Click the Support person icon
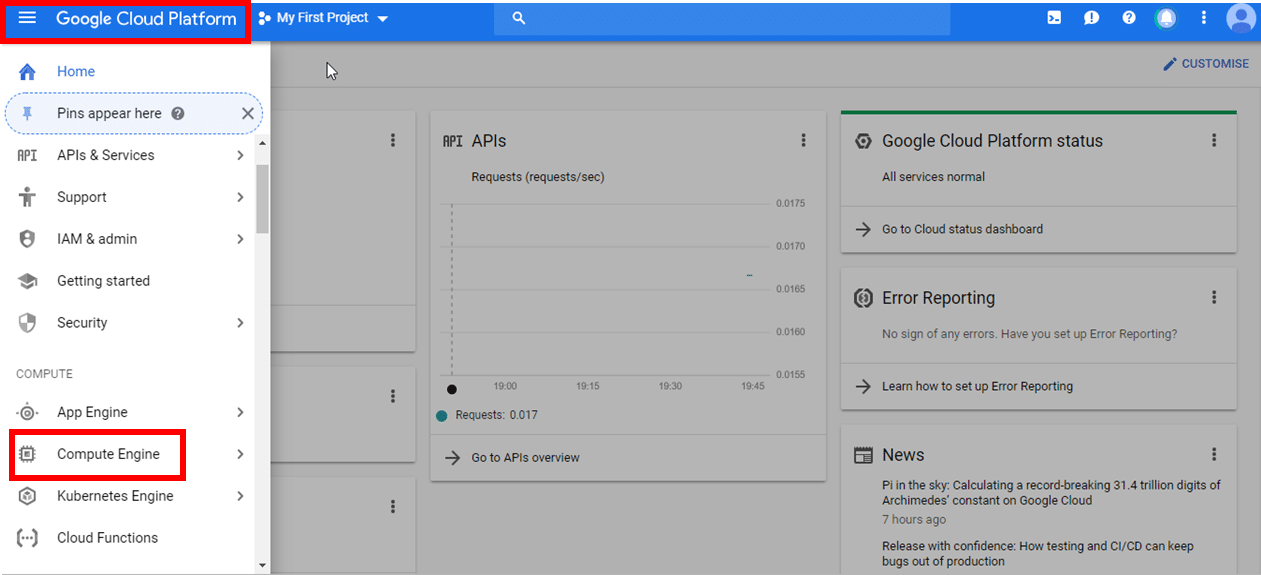1261x575 pixels. 27,197
